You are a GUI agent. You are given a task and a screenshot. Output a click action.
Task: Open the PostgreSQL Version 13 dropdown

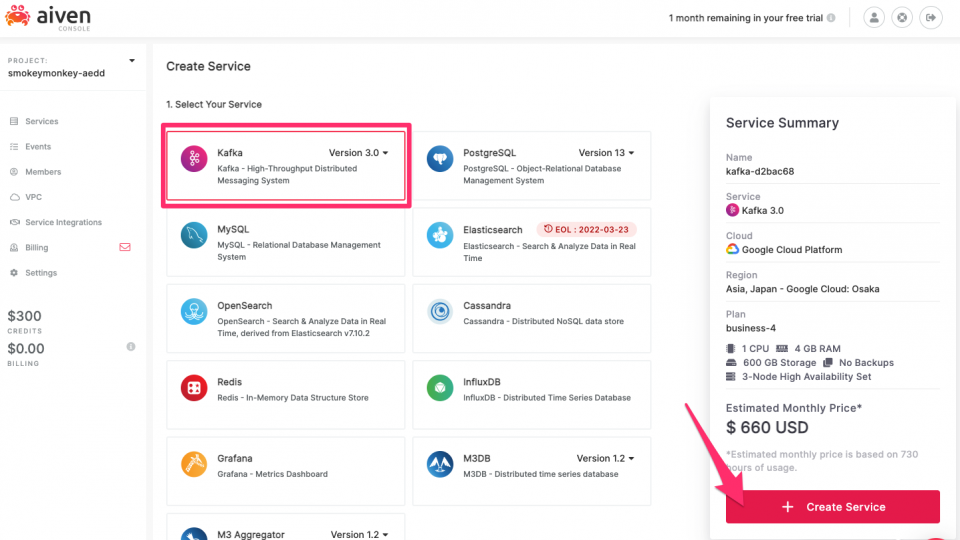coord(606,153)
